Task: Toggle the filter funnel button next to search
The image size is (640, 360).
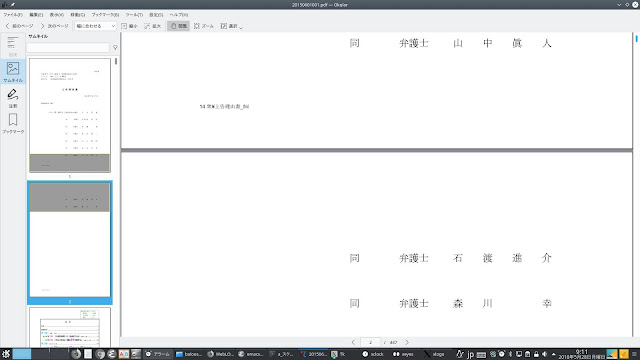Action: click(115, 47)
